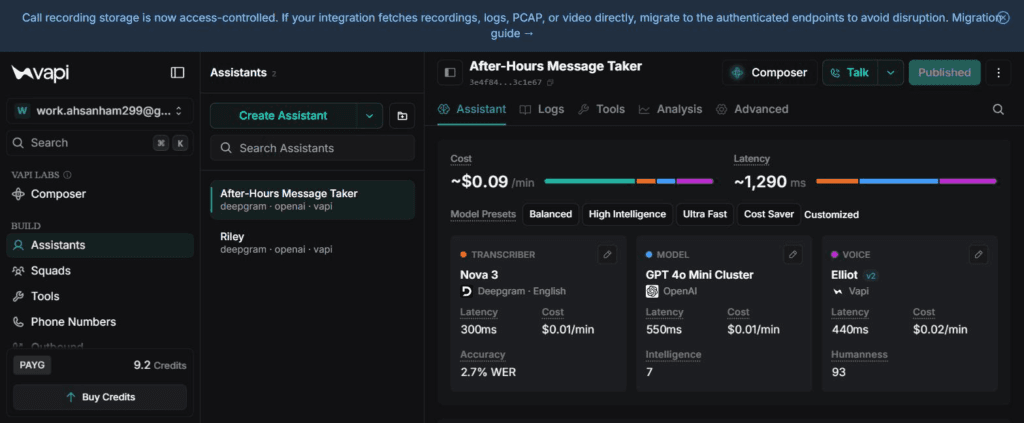Click the sidebar Tools wrench icon

[18, 296]
